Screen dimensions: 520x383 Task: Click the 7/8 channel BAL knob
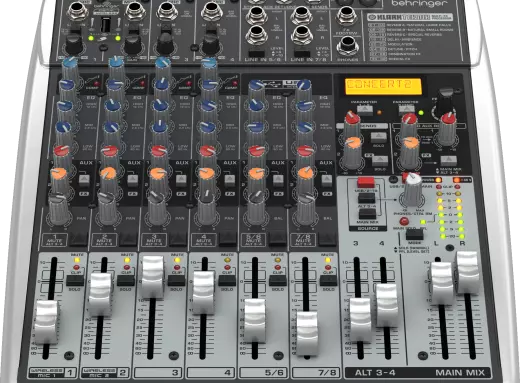point(305,209)
